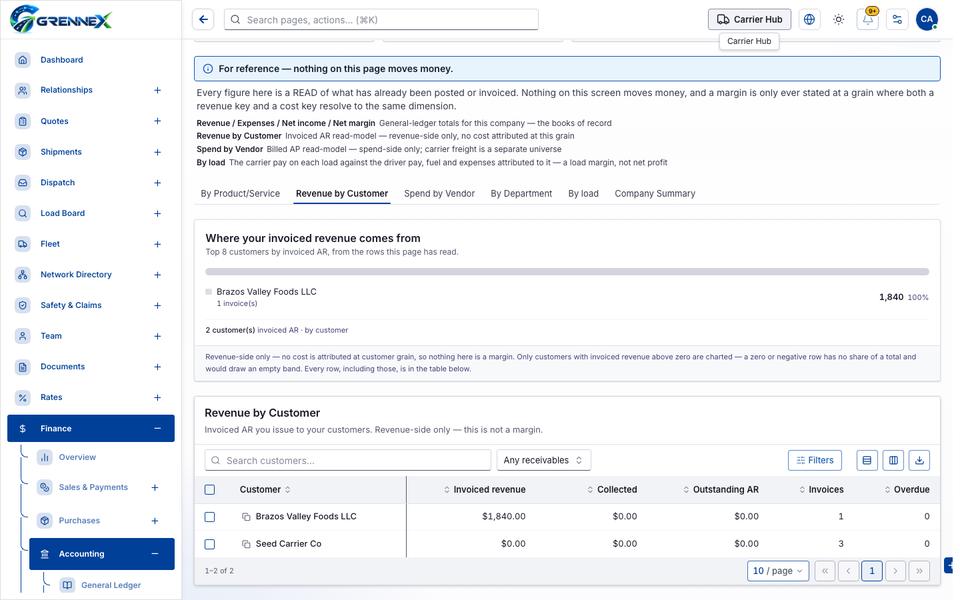Copy the Seed Carrier Co name

(246, 544)
